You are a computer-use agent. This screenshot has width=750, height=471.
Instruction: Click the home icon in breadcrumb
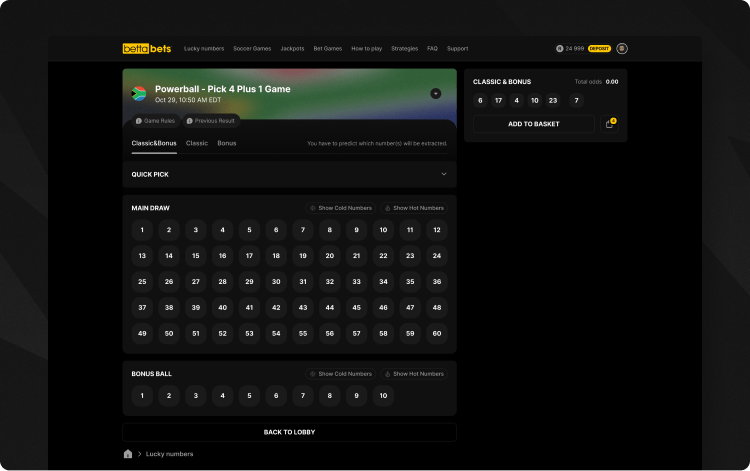128,454
